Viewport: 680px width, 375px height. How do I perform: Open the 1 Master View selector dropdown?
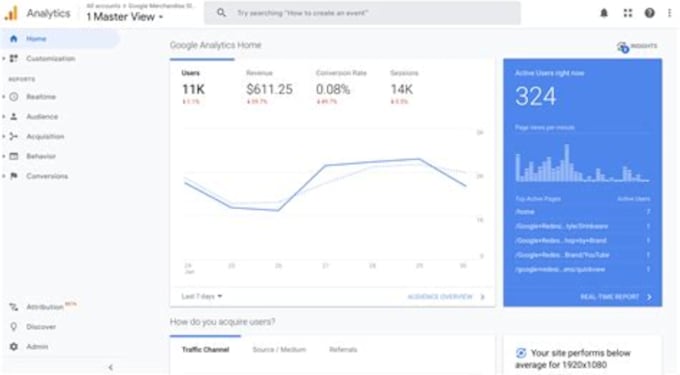click(124, 17)
